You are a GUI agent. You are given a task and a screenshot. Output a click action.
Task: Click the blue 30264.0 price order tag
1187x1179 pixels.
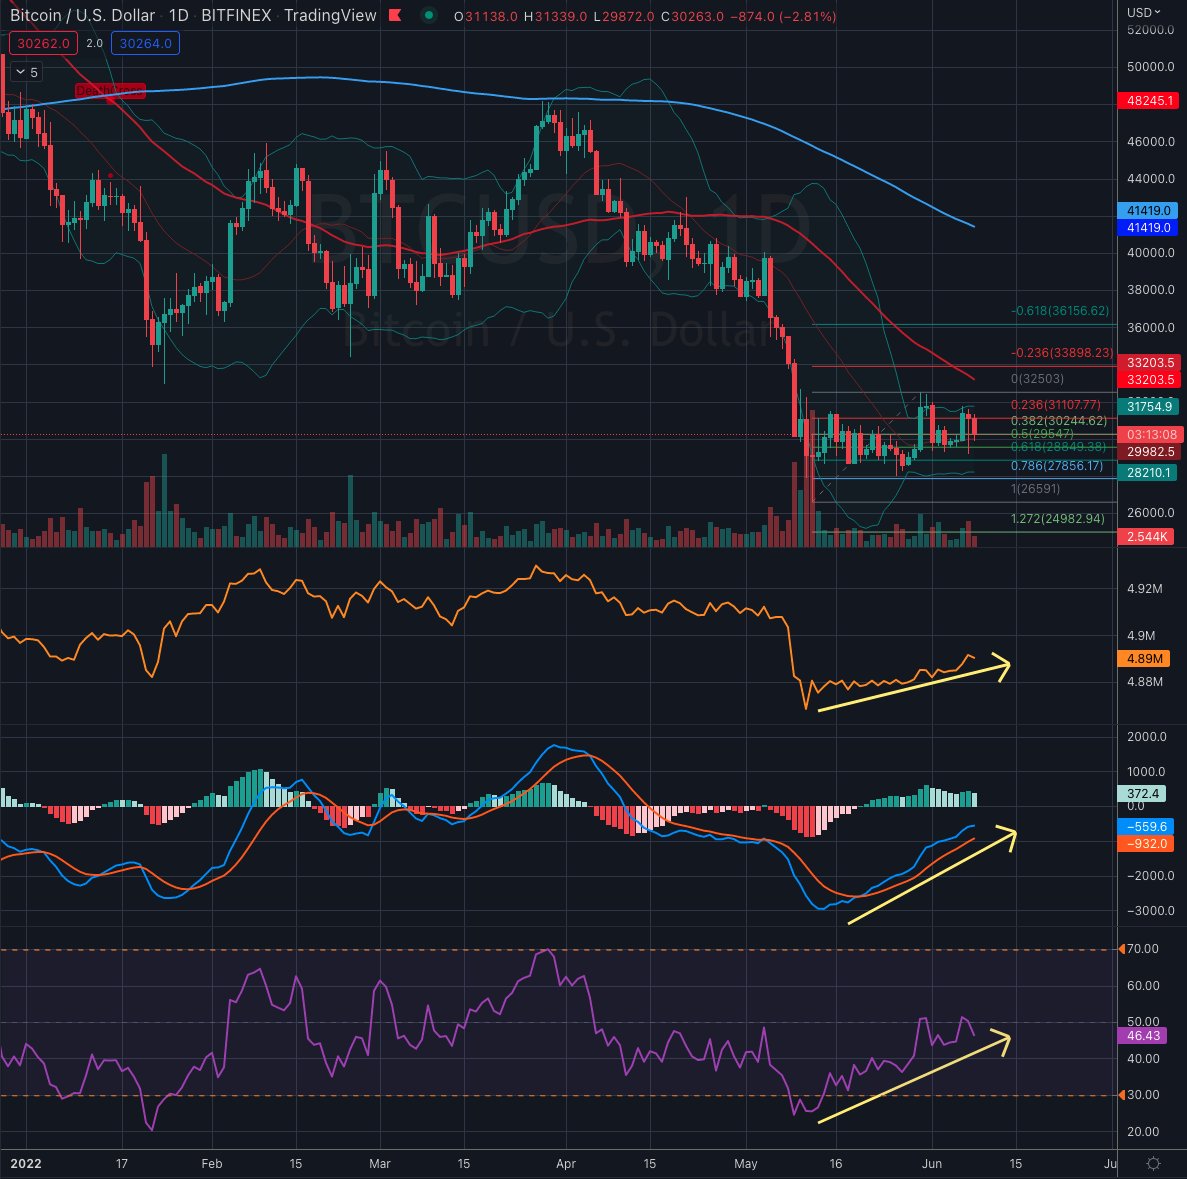coord(144,43)
